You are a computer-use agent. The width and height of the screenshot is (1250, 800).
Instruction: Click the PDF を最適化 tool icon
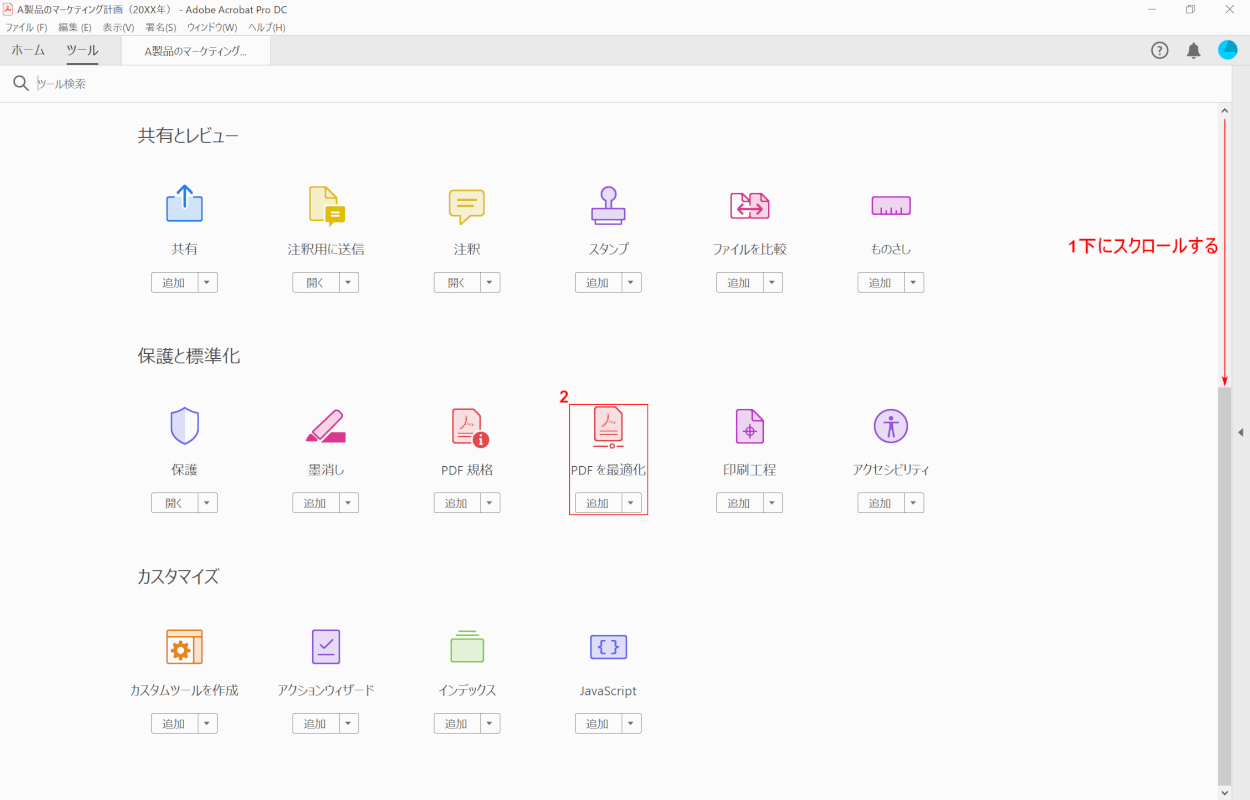[x=608, y=427]
